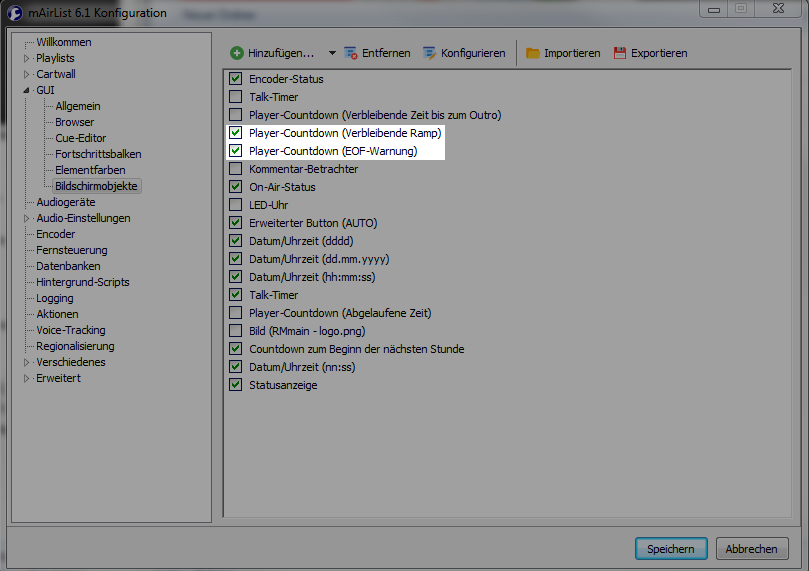Open Hintergrund-Scripts page
Screen dimensions: 809x571
(x=83, y=282)
